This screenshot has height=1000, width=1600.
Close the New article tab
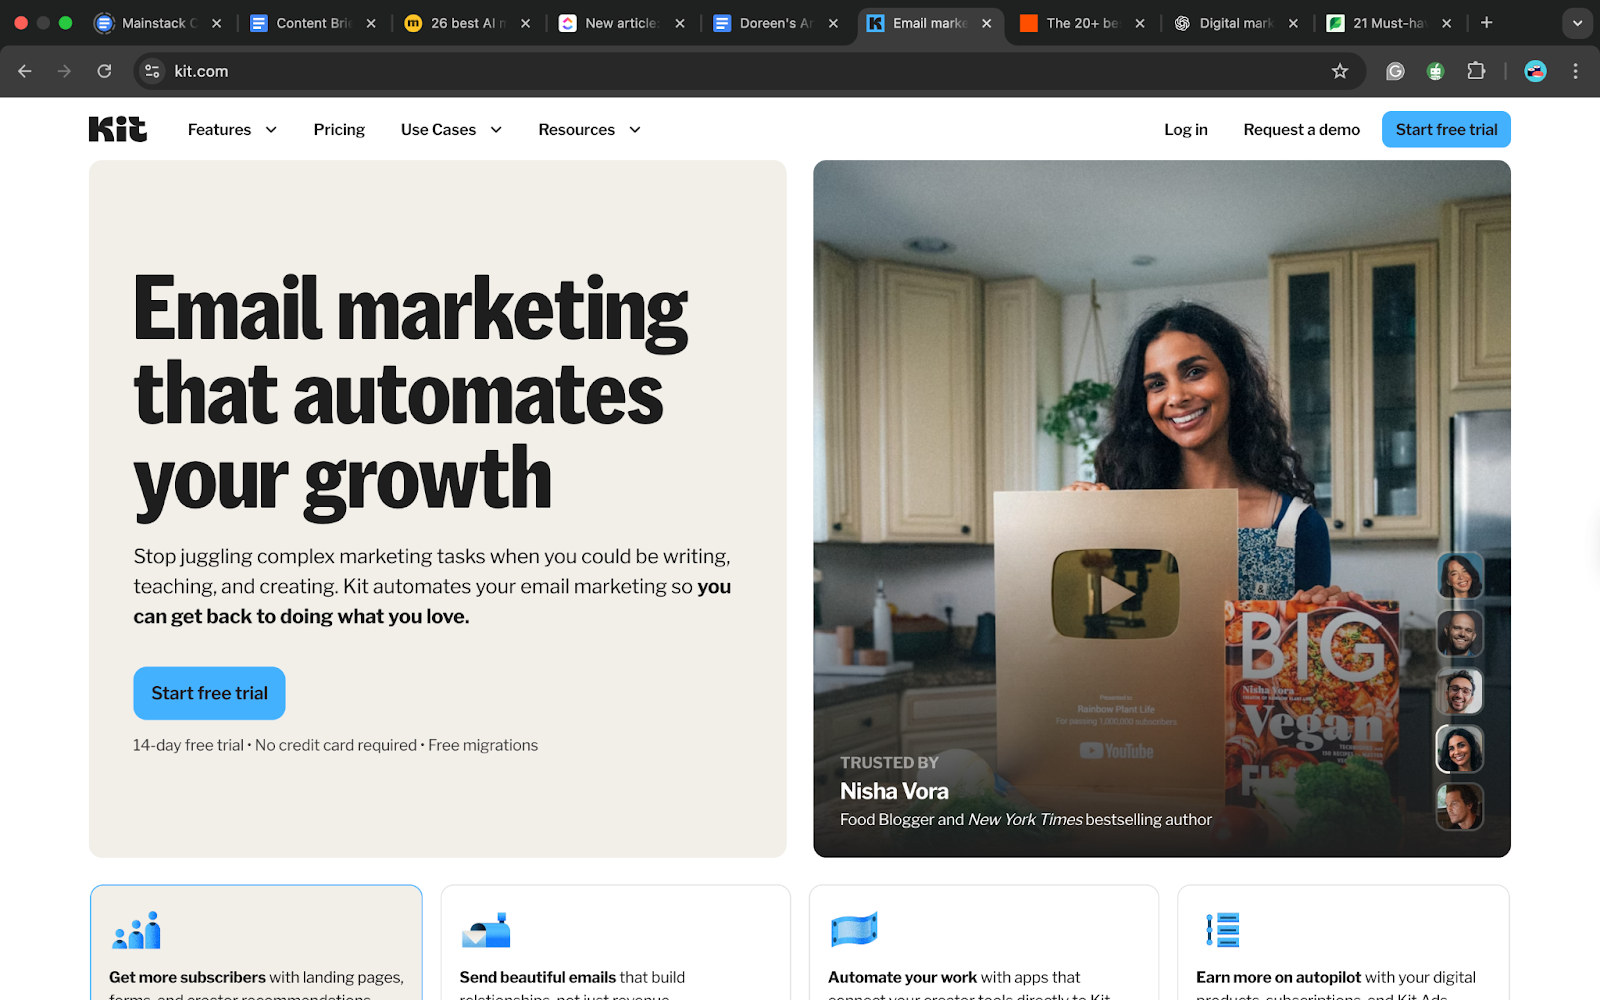(x=680, y=23)
